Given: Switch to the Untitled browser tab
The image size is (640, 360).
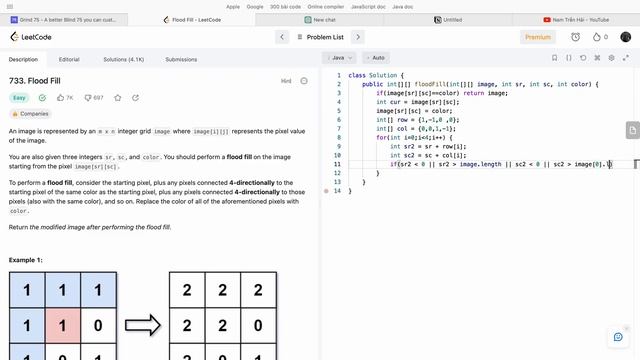Looking at the screenshot, I should click(x=448, y=20).
